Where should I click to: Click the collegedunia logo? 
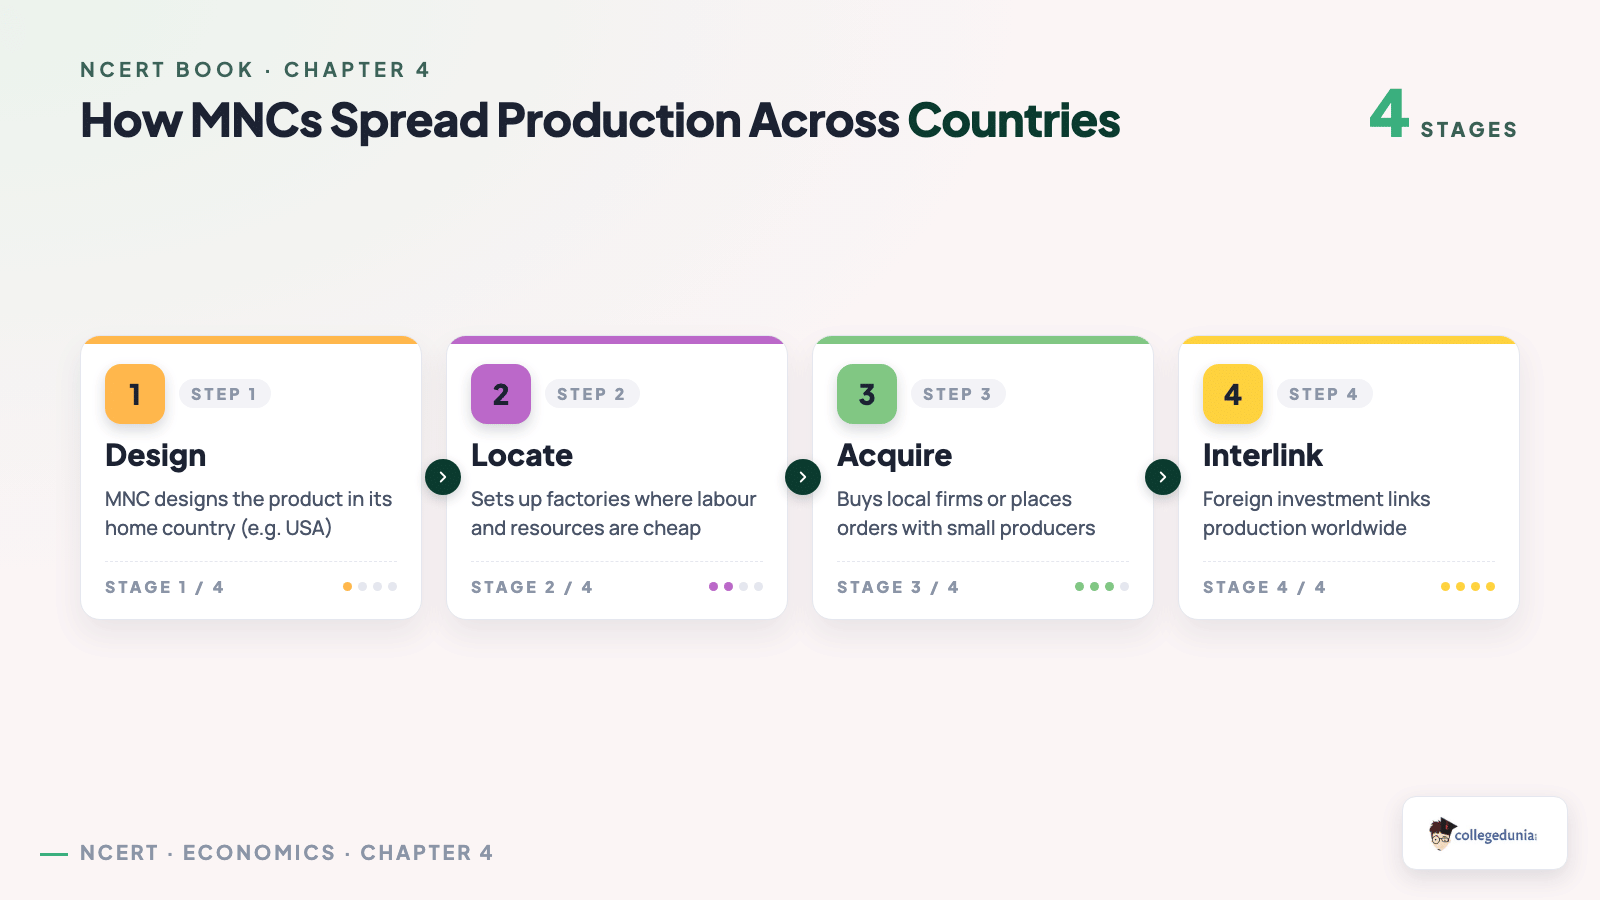tap(1484, 833)
